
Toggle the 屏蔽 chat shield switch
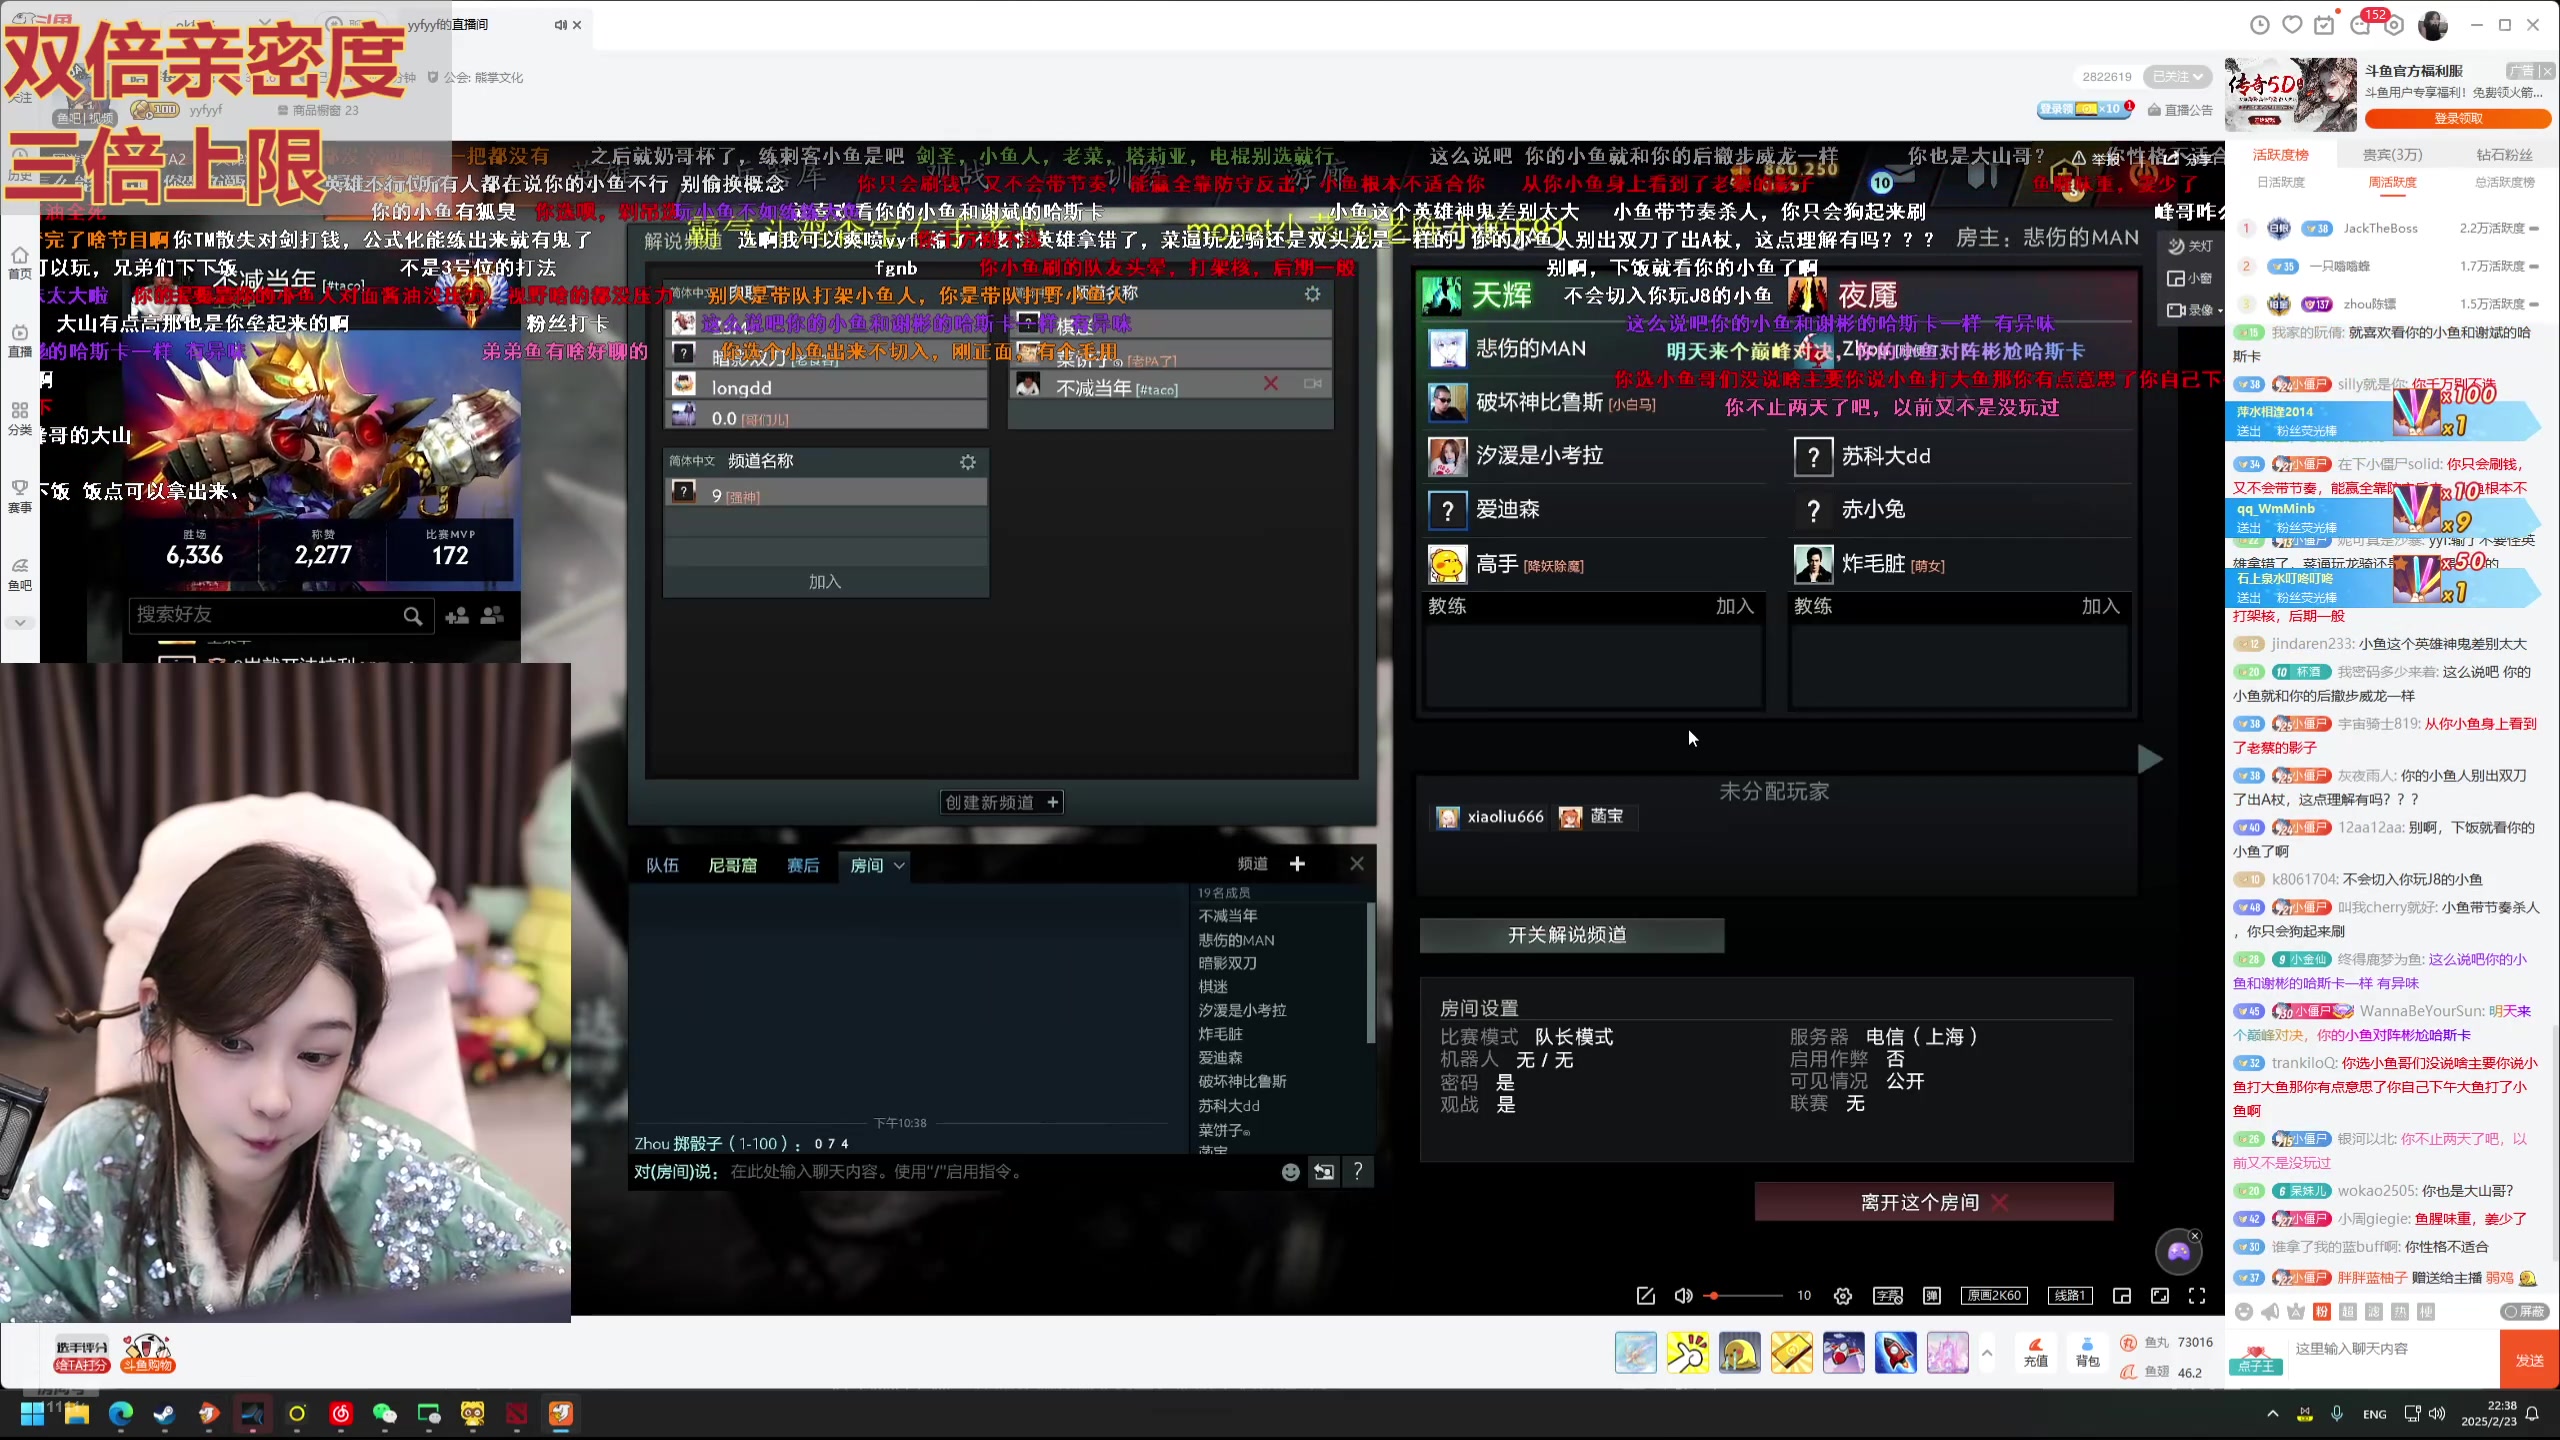(x=2524, y=1312)
